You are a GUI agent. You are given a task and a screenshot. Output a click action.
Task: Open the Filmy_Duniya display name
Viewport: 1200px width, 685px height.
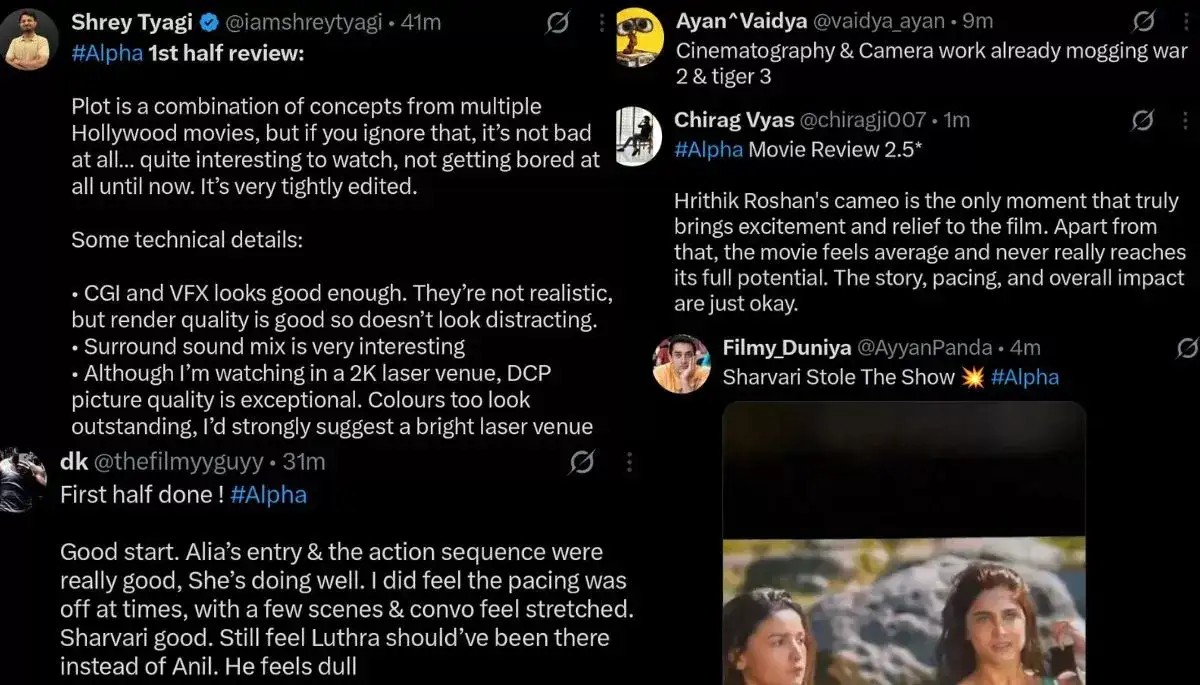tap(787, 348)
